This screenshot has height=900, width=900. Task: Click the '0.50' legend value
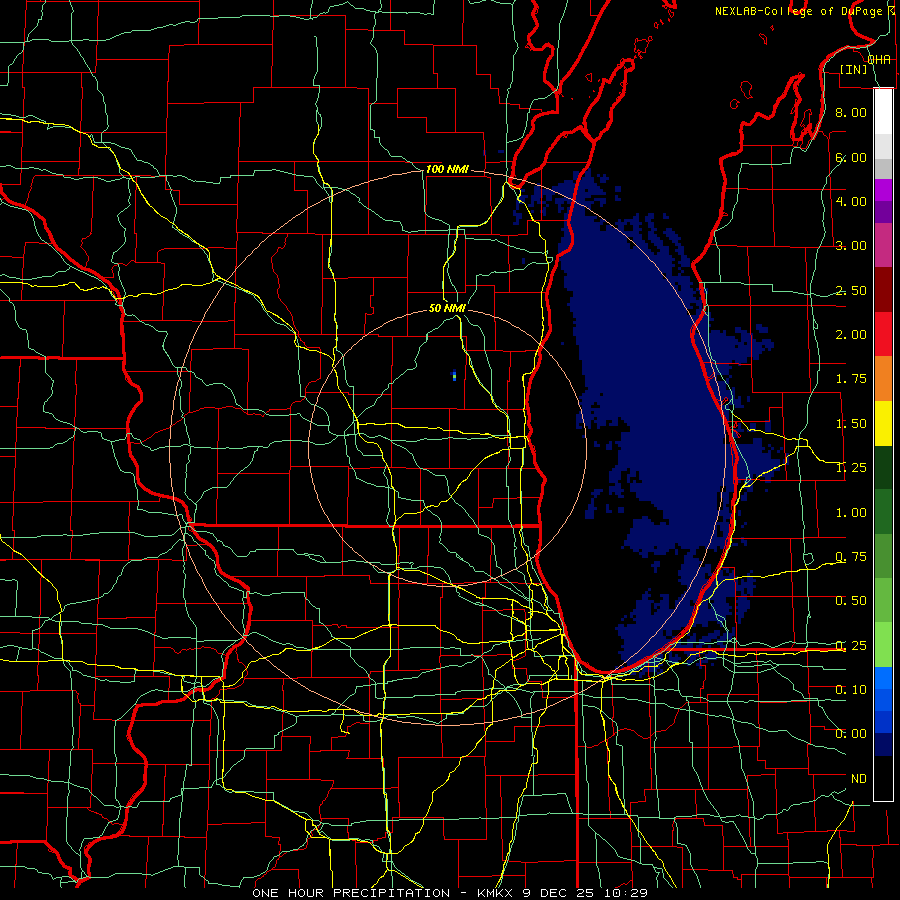pyautogui.click(x=851, y=601)
